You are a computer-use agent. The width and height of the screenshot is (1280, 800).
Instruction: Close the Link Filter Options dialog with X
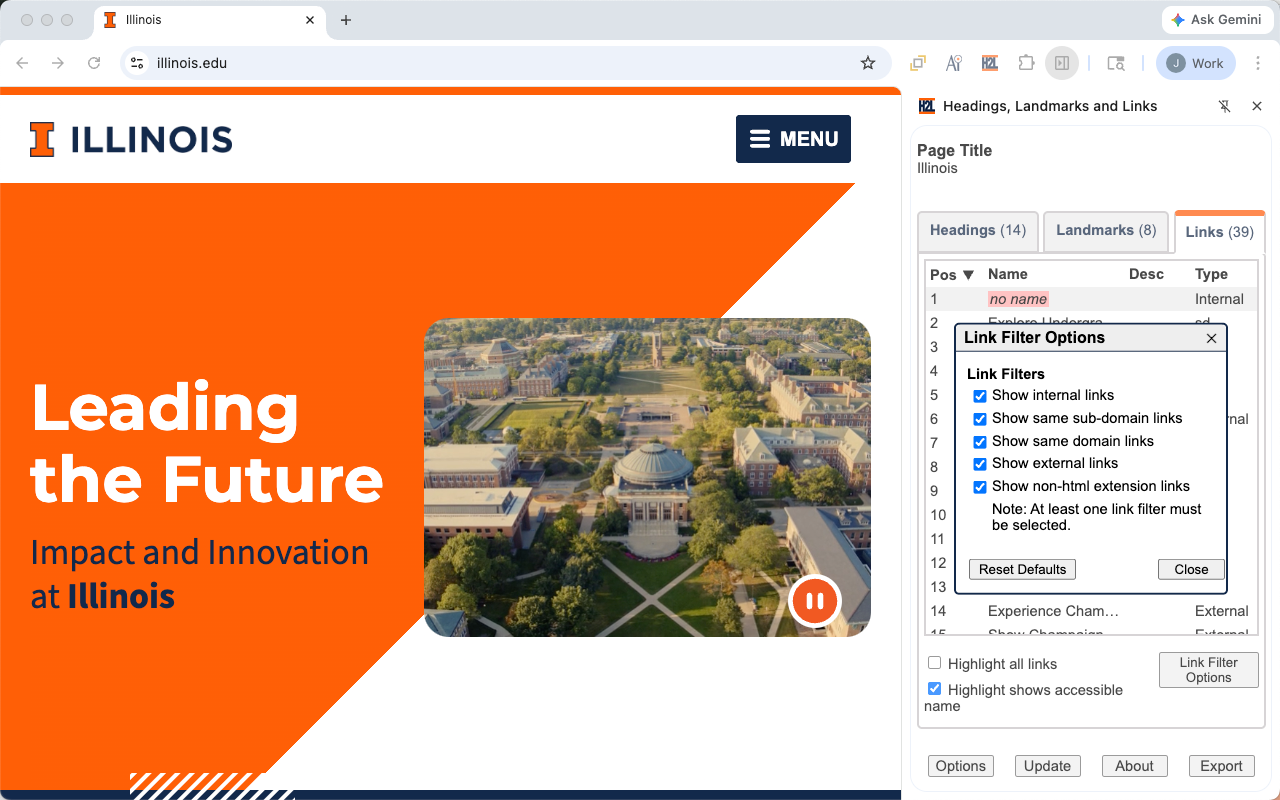pyautogui.click(x=1211, y=338)
